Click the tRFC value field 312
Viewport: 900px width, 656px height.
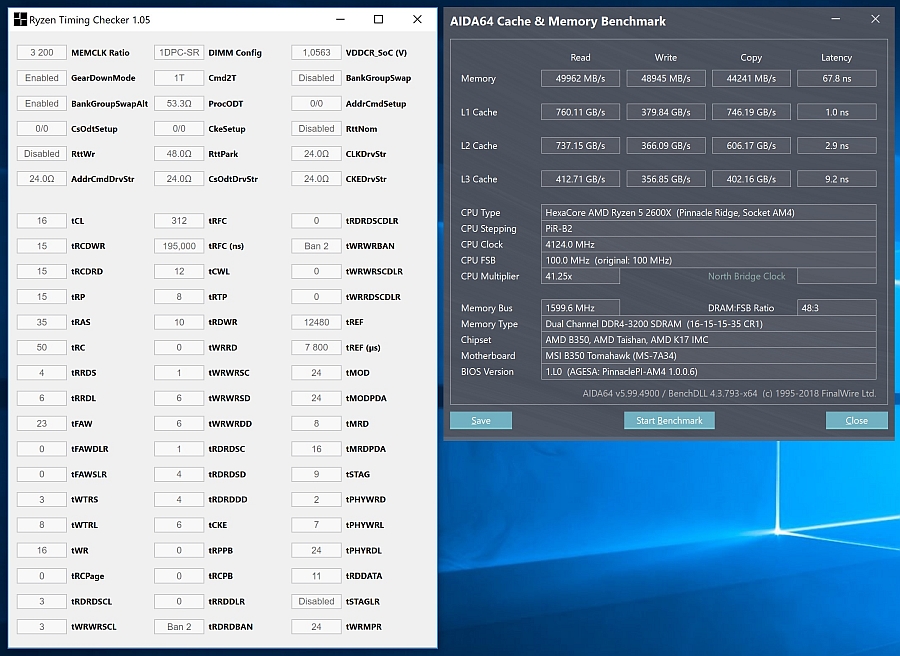[x=179, y=221]
